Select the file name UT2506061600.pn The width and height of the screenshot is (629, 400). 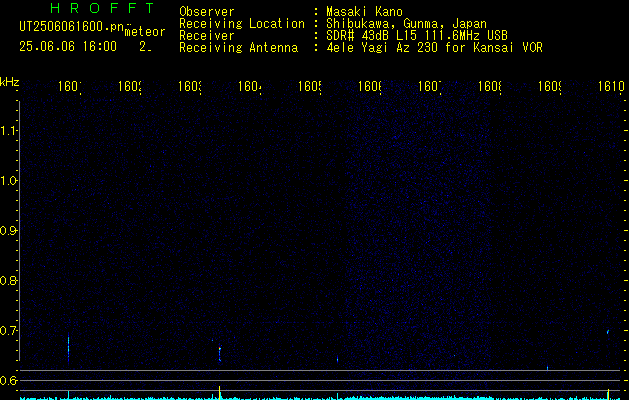tap(72, 26)
